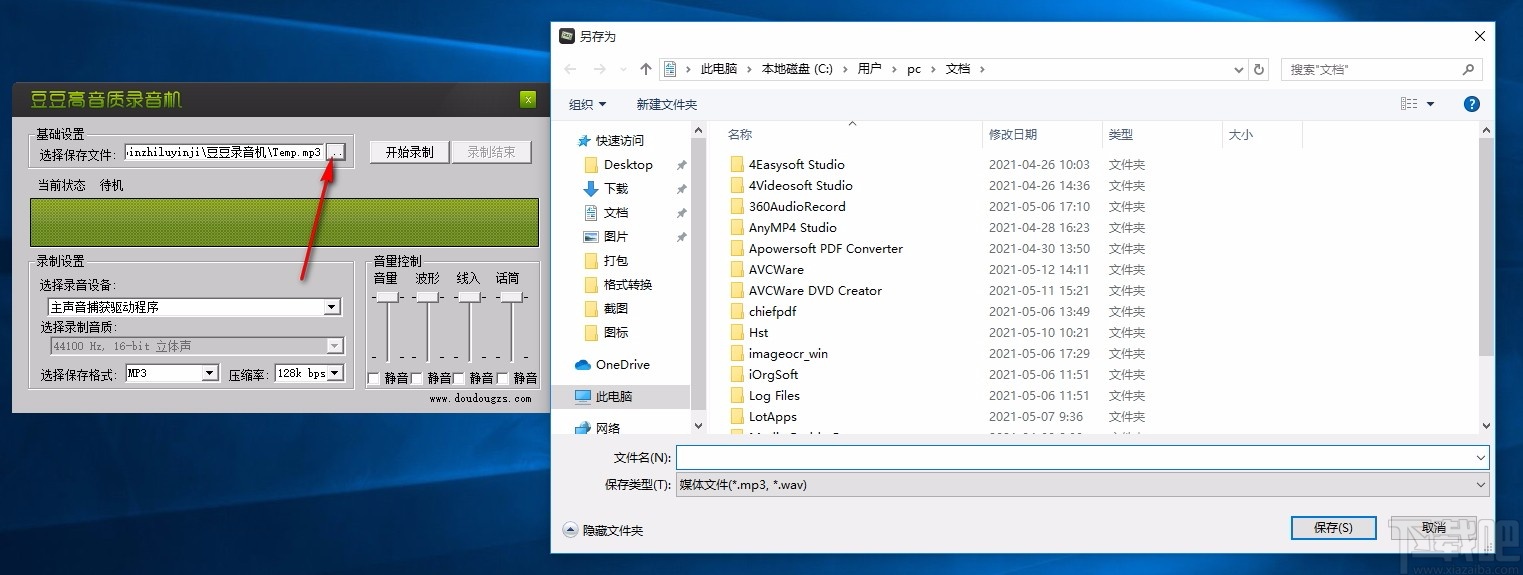1523x575 pixels.
Task: Select 文档 in navigation pane
Action: coord(616,212)
